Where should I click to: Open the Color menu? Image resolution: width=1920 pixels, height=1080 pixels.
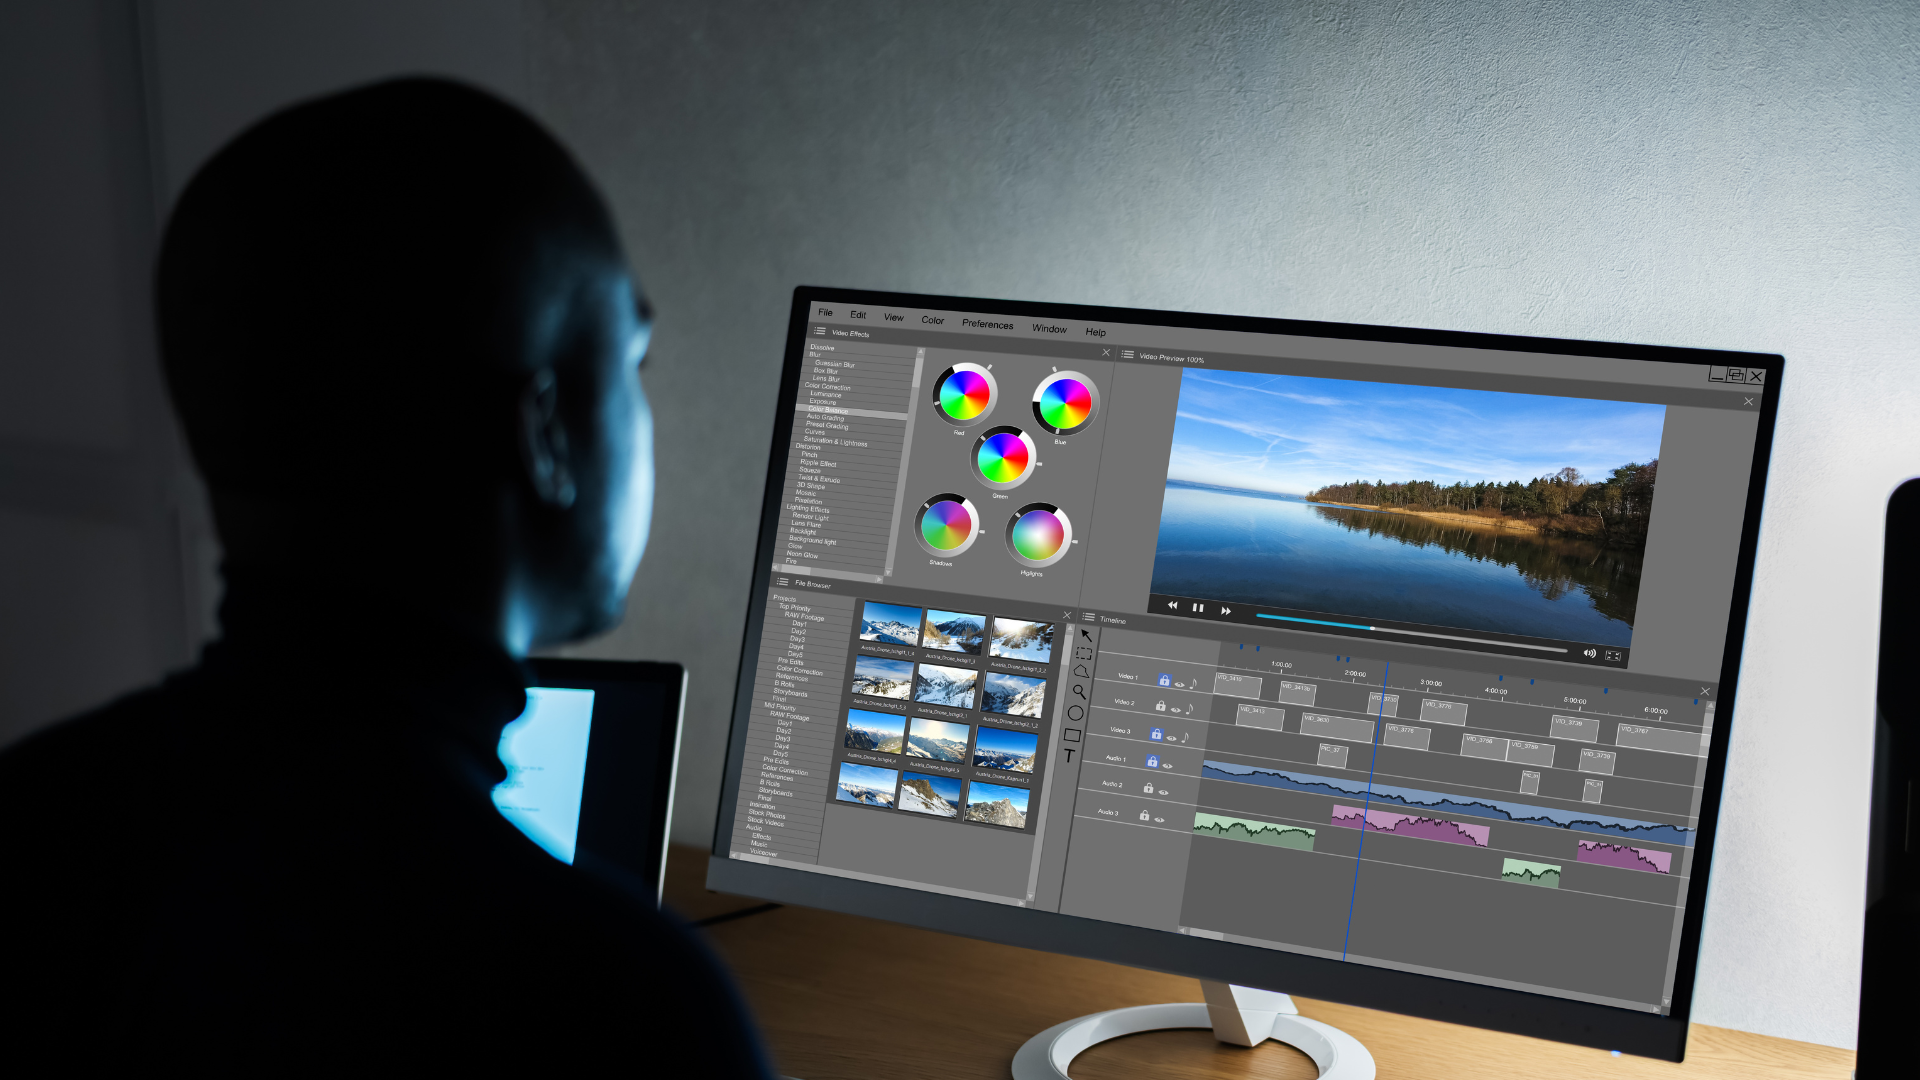pos(932,320)
